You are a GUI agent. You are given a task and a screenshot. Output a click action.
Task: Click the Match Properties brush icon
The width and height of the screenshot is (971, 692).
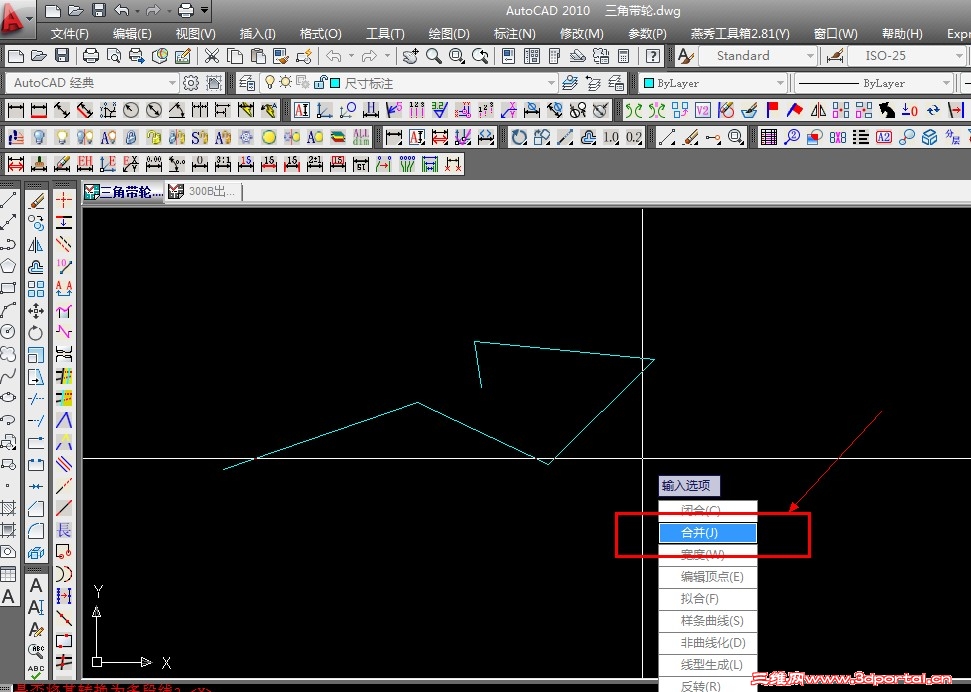(281, 56)
